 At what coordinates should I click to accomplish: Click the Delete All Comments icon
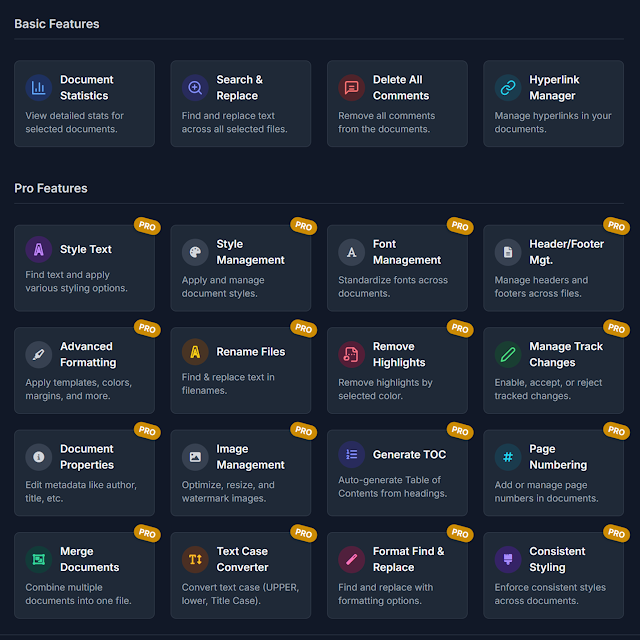click(351, 88)
